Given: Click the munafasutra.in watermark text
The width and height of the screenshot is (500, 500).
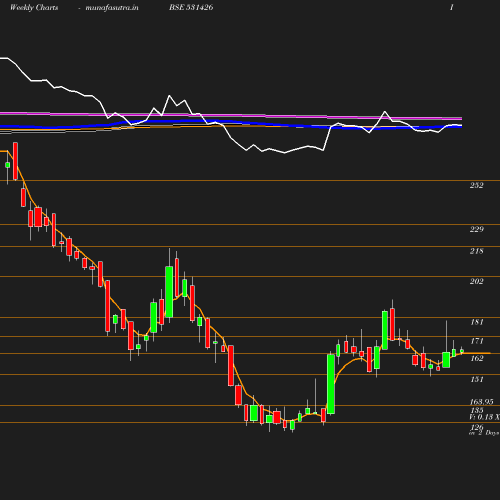Looking at the screenshot, I should (x=112, y=7).
